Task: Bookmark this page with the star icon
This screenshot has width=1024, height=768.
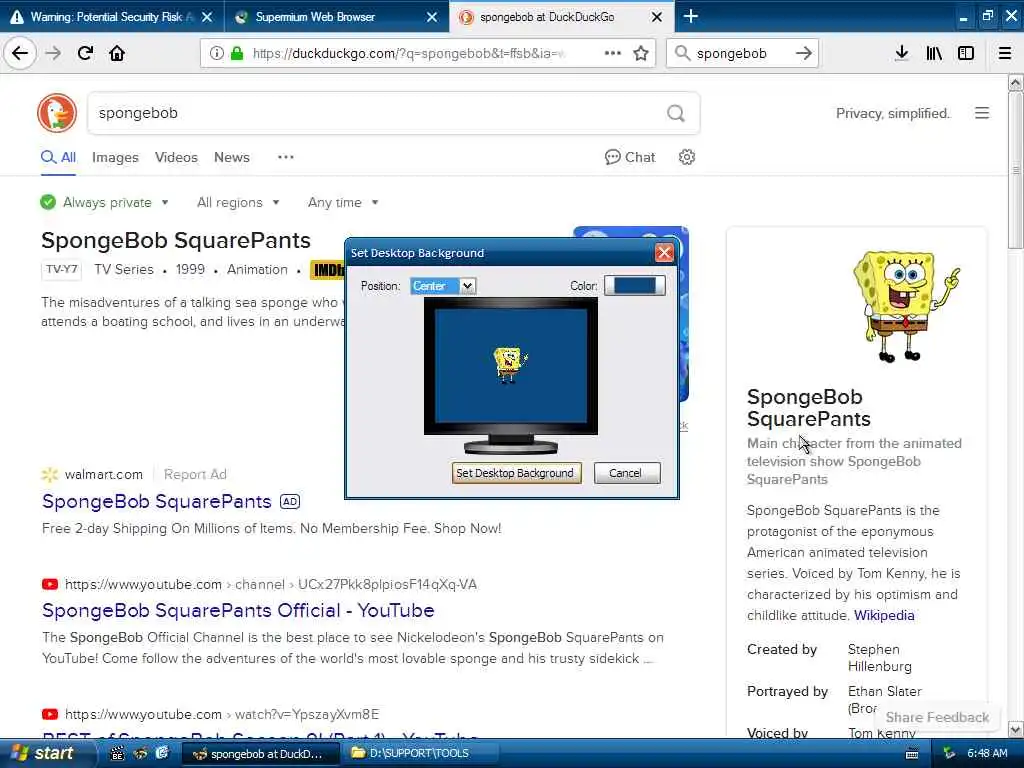Action: click(641, 53)
